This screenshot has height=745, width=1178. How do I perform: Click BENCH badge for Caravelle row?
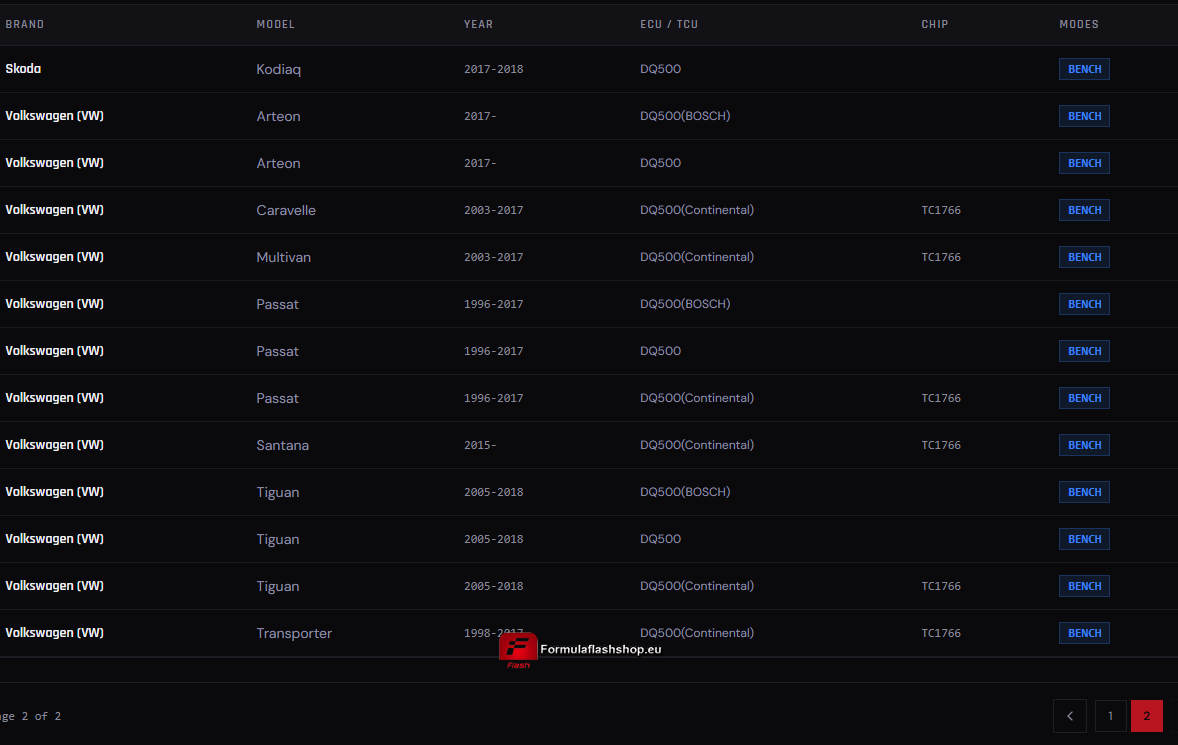1084,210
